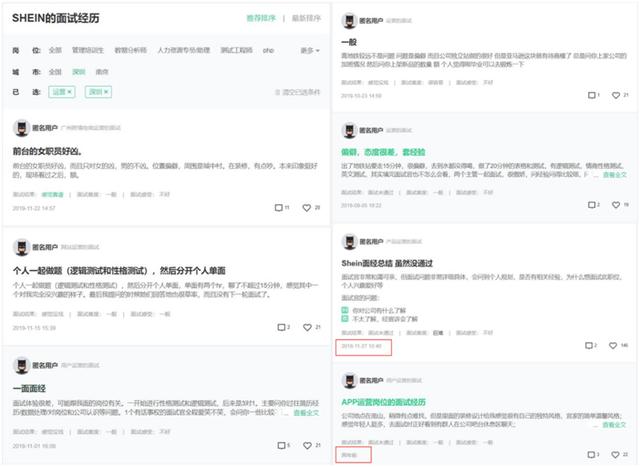640x467 pixels.
Task: Open green title '偏僻，态度很差，套经验'
Action: [x=383, y=152]
